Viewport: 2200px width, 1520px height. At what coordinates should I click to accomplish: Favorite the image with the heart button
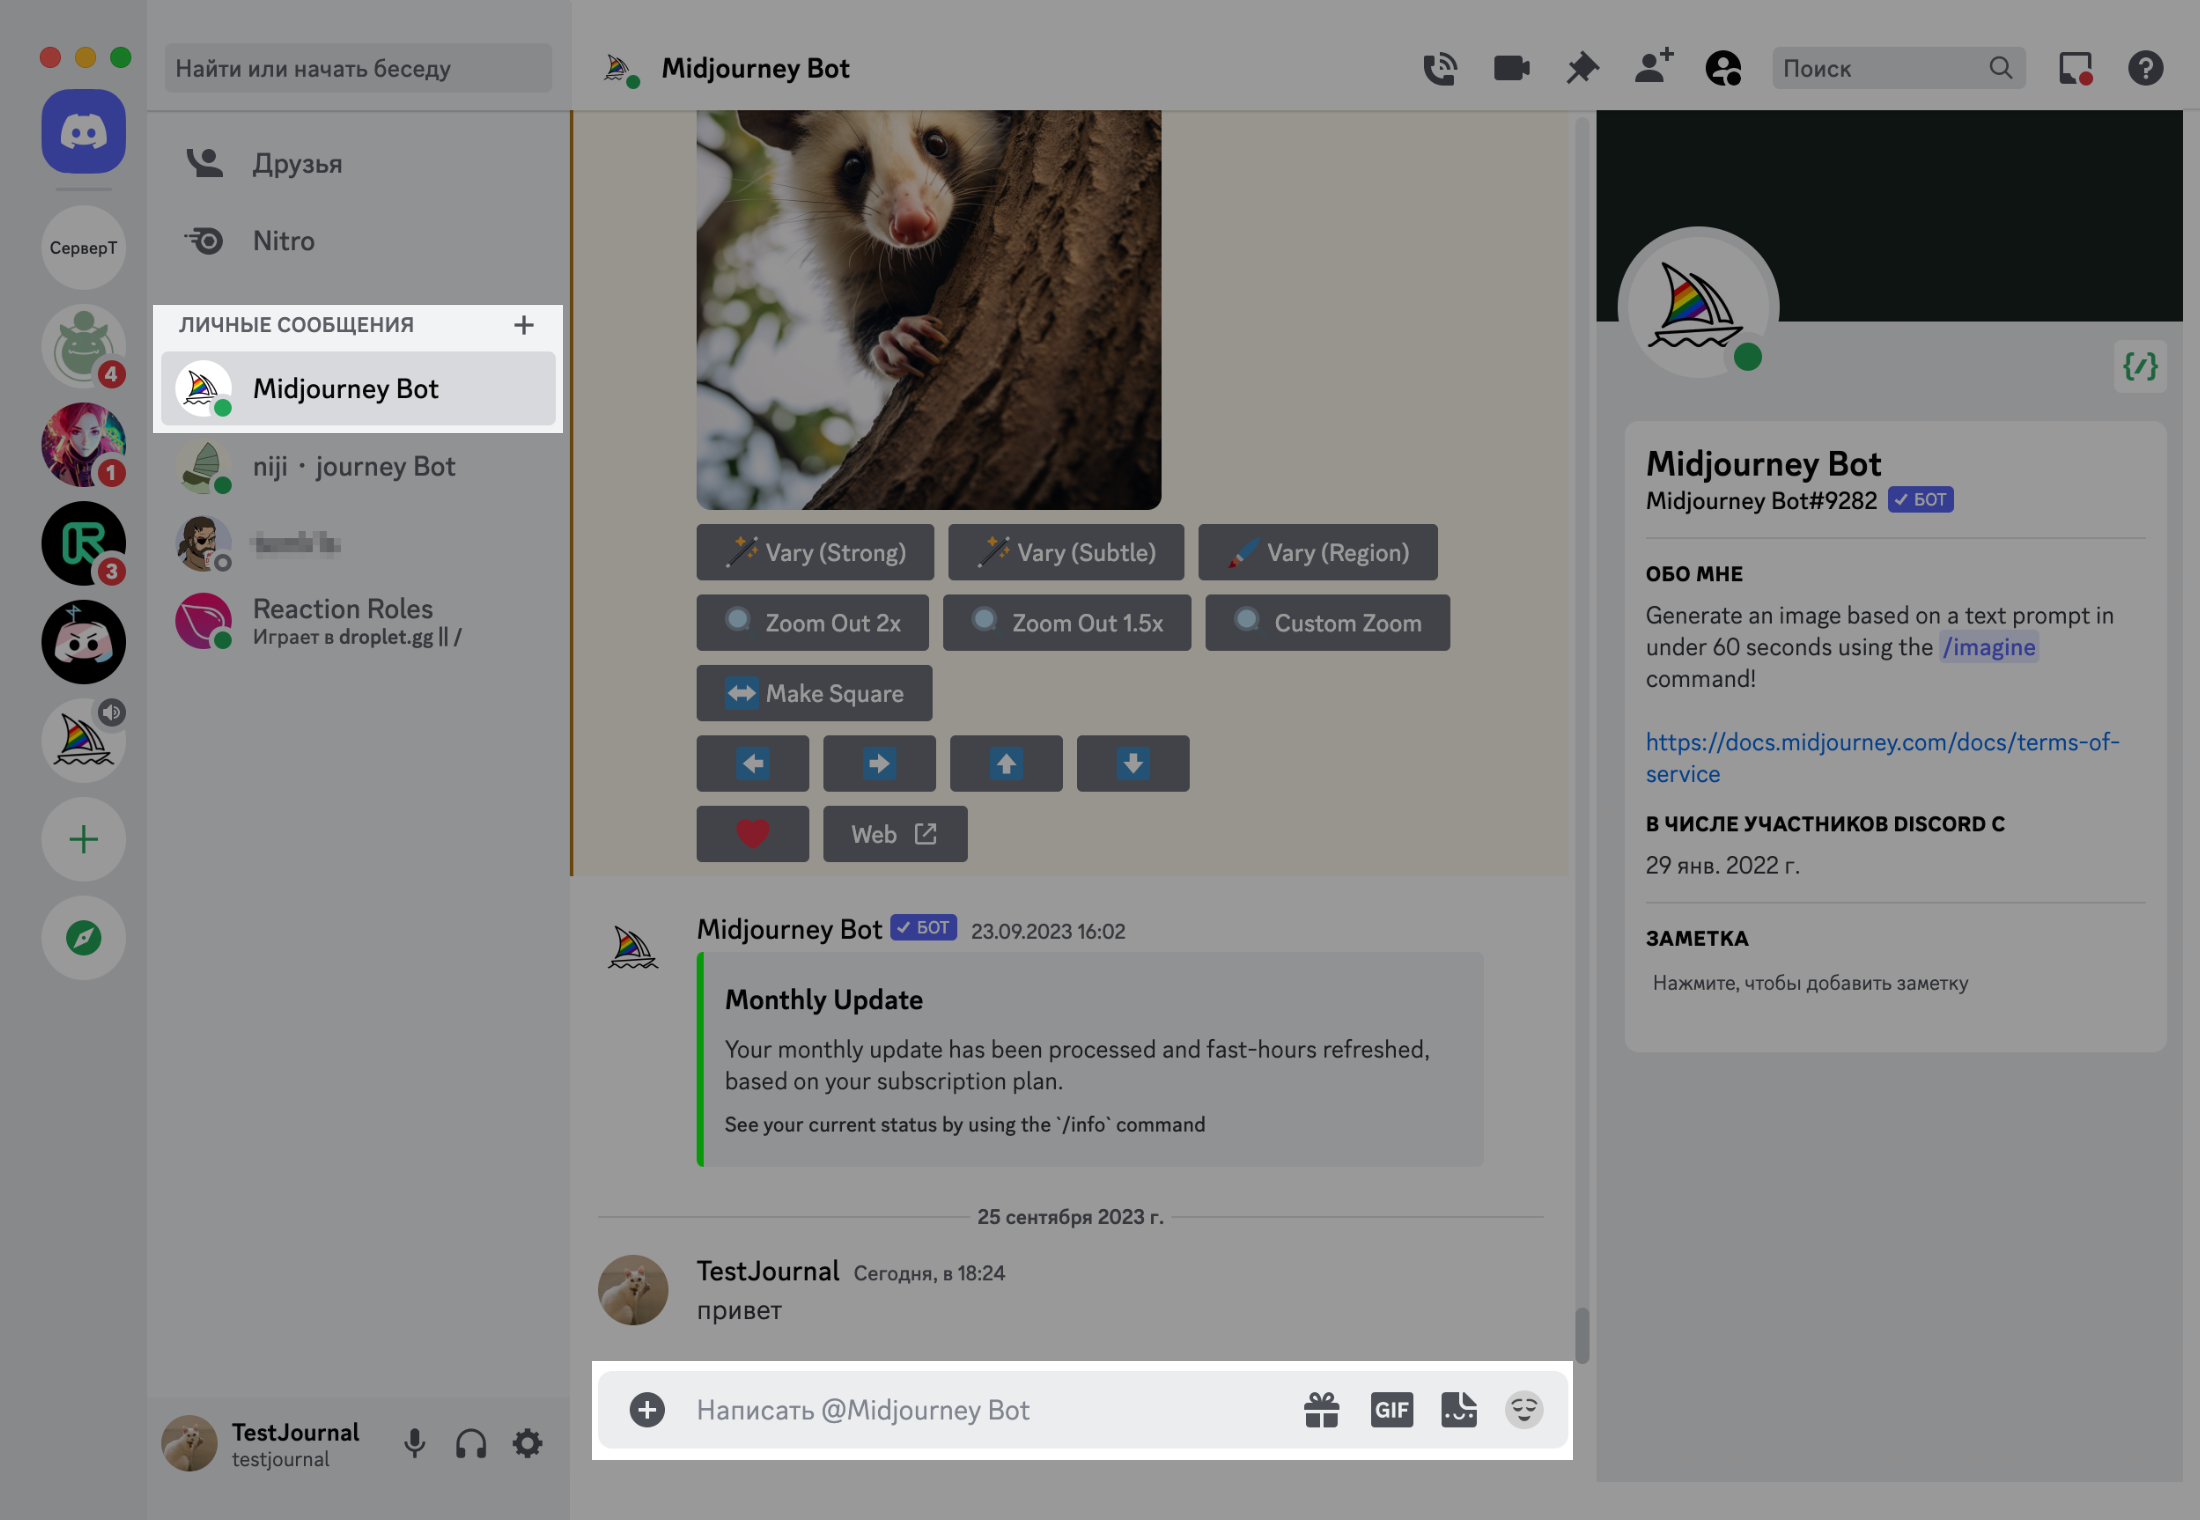pos(753,834)
